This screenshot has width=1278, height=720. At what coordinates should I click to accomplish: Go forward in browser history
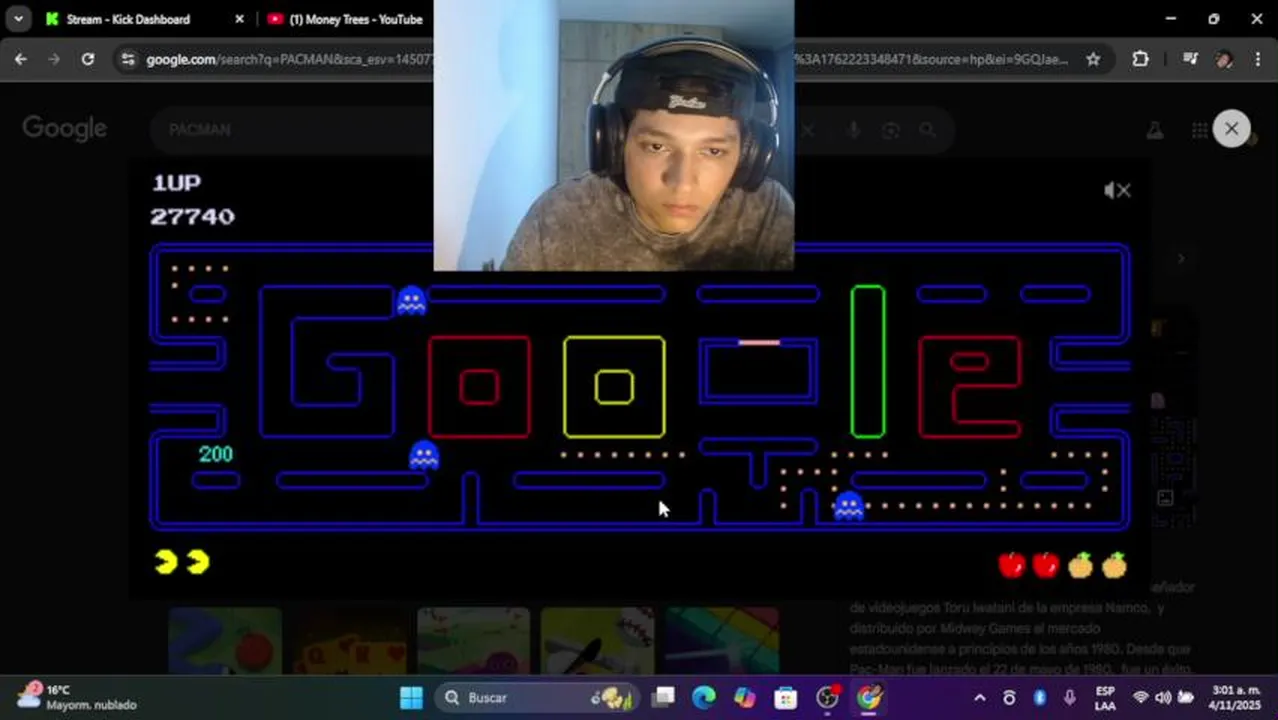pyautogui.click(x=54, y=59)
